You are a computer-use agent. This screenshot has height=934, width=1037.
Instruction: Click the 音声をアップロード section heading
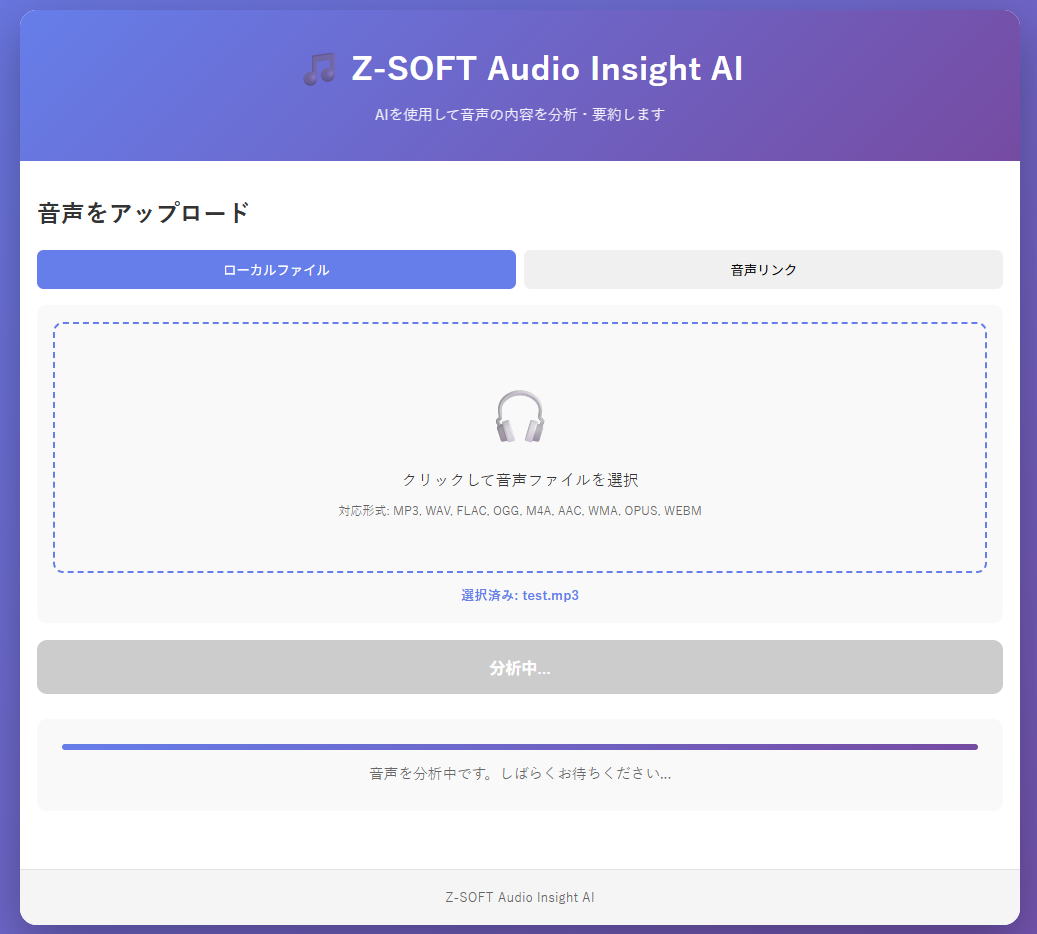click(143, 213)
